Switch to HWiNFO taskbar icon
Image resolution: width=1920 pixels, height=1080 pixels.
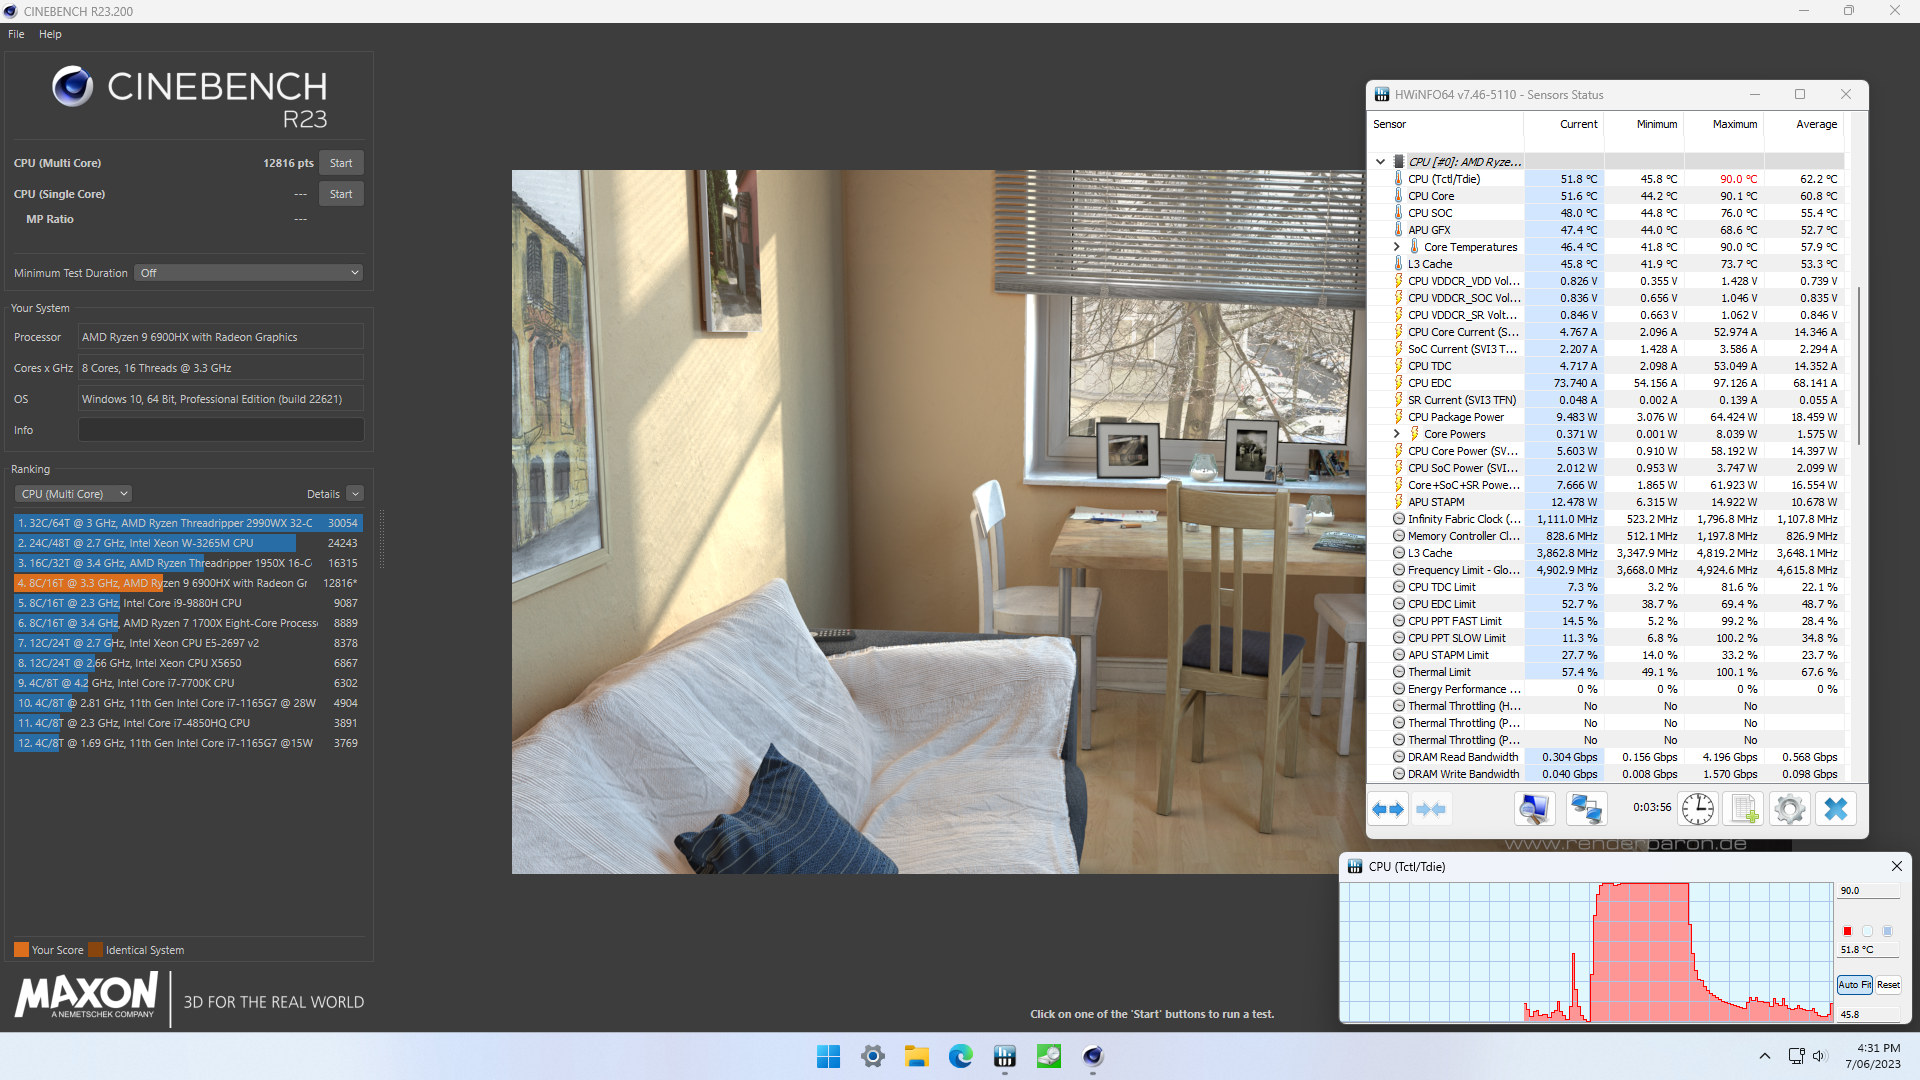pyautogui.click(x=1005, y=1056)
